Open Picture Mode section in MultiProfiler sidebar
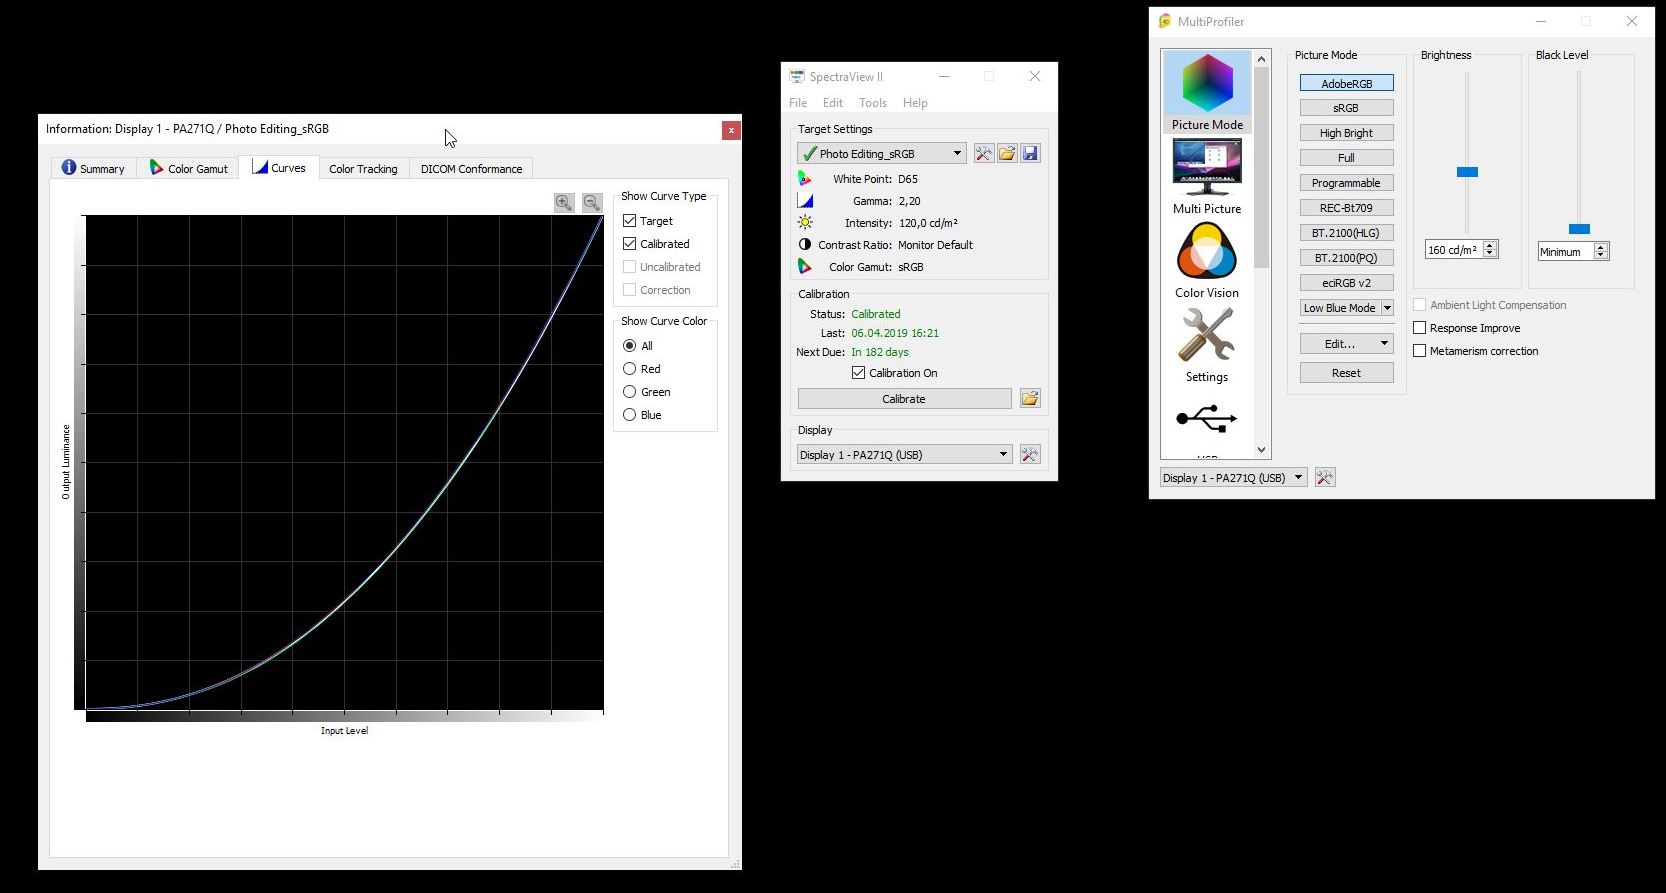This screenshot has height=893, width=1666. click(1207, 92)
